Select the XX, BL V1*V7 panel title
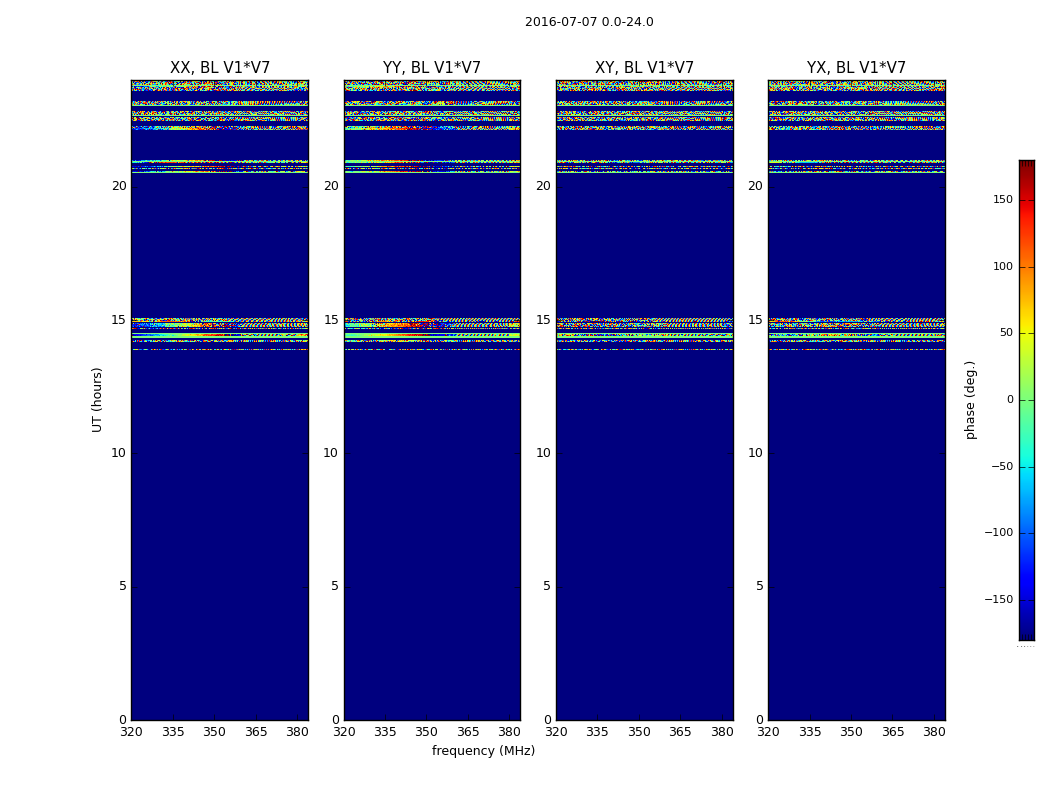This screenshot has width=1050, height=800. pos(220,68)
